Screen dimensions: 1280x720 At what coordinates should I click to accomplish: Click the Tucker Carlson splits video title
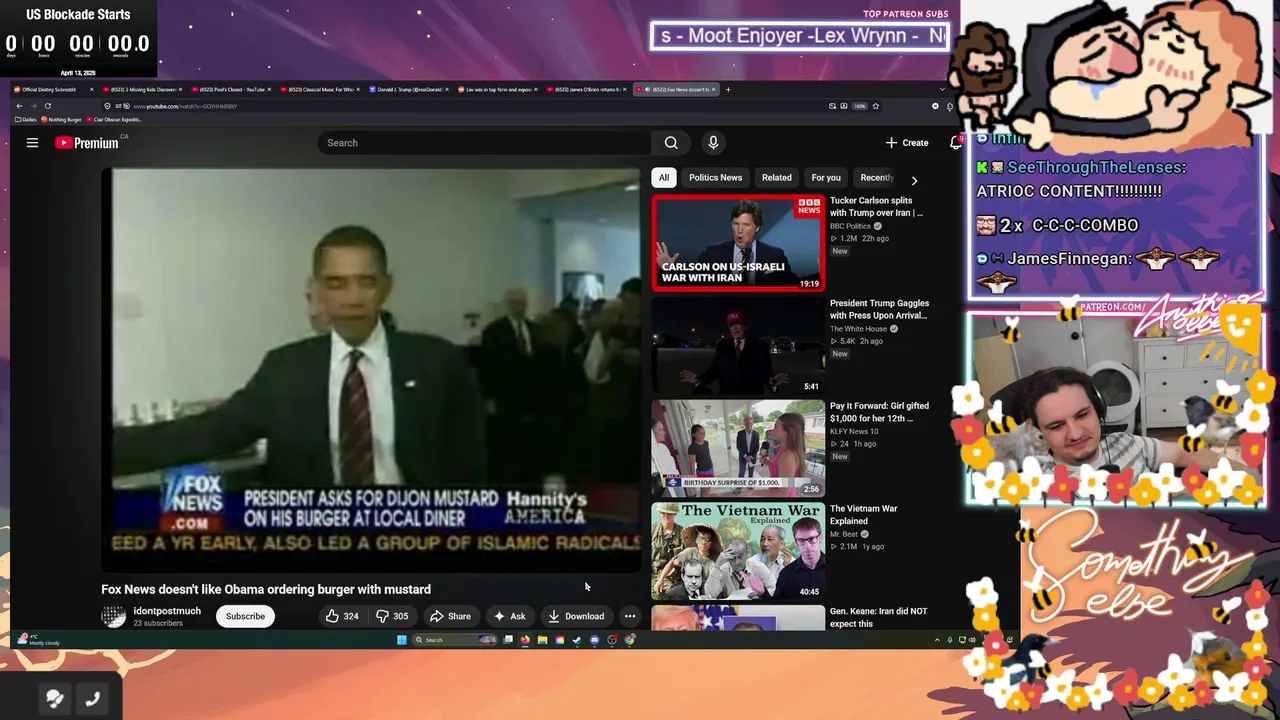pyautogui.click(x=876, y=206)
